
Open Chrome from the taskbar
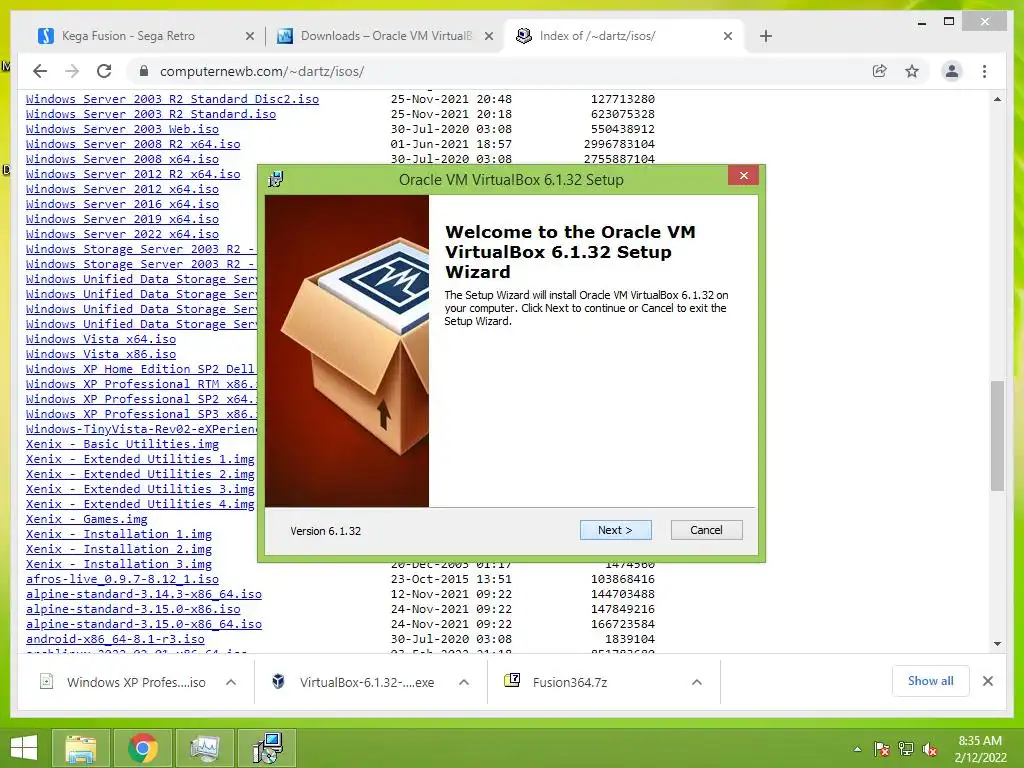pyautogui.click(x=142, y=748)
